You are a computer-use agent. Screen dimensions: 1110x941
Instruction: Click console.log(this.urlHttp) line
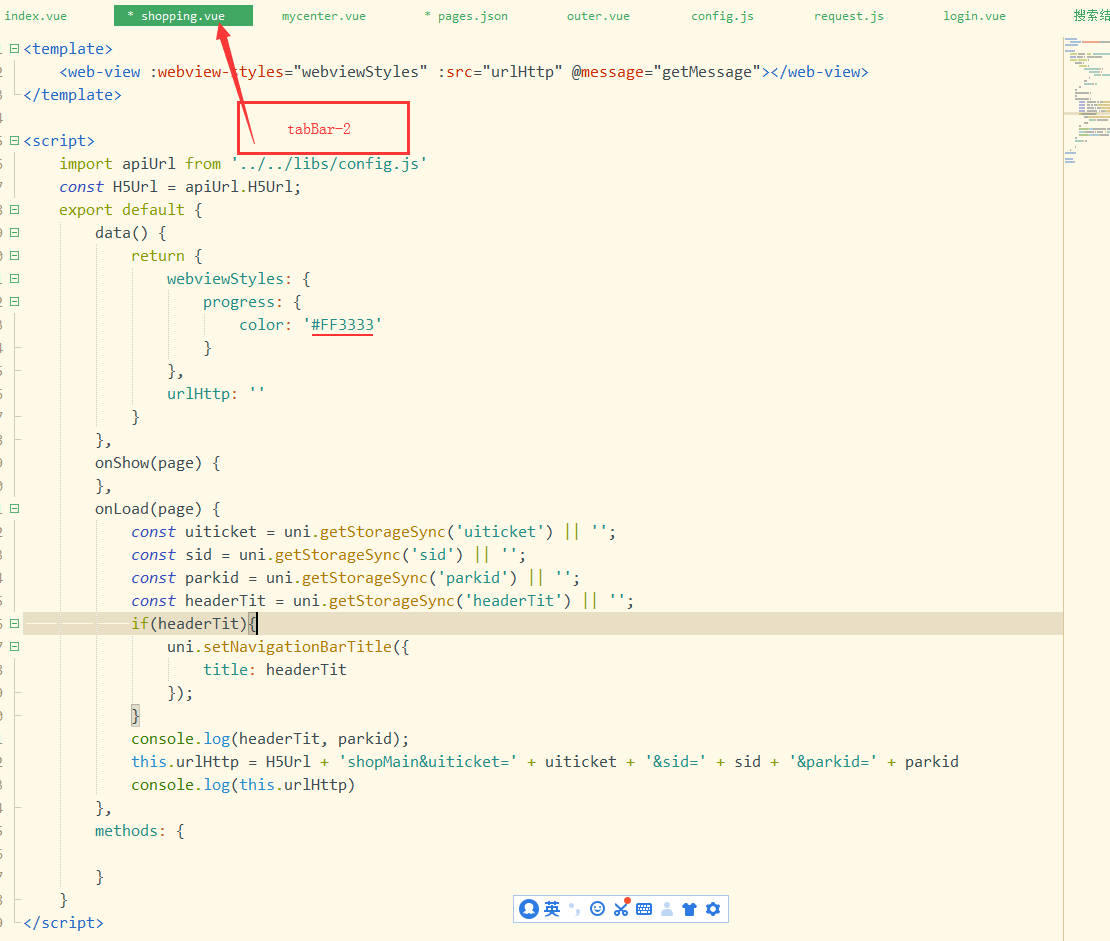coord(243,785)
